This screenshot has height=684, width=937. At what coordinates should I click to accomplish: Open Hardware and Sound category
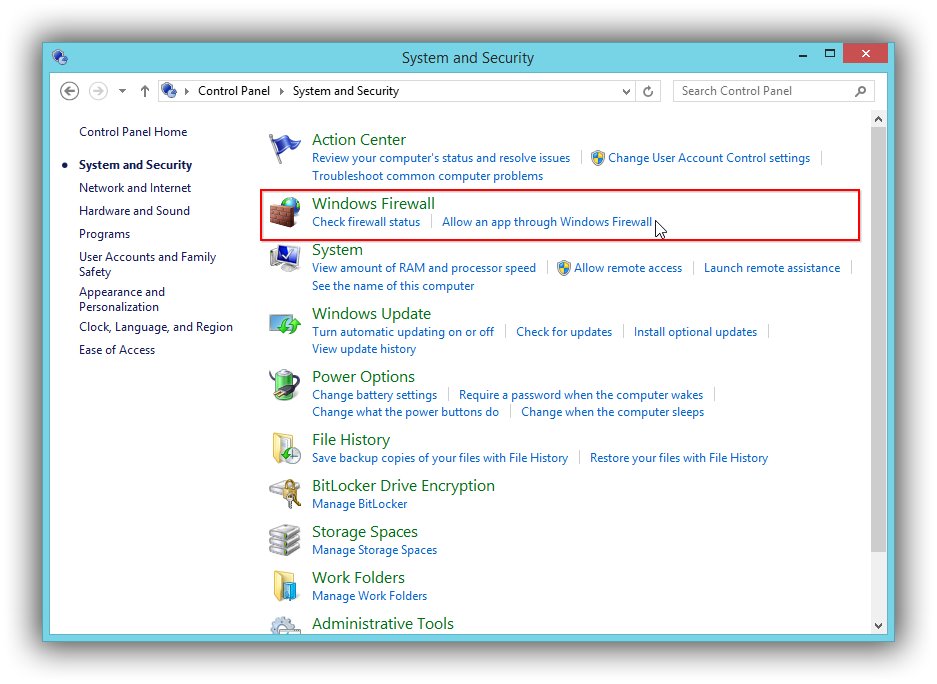[134, 211]
